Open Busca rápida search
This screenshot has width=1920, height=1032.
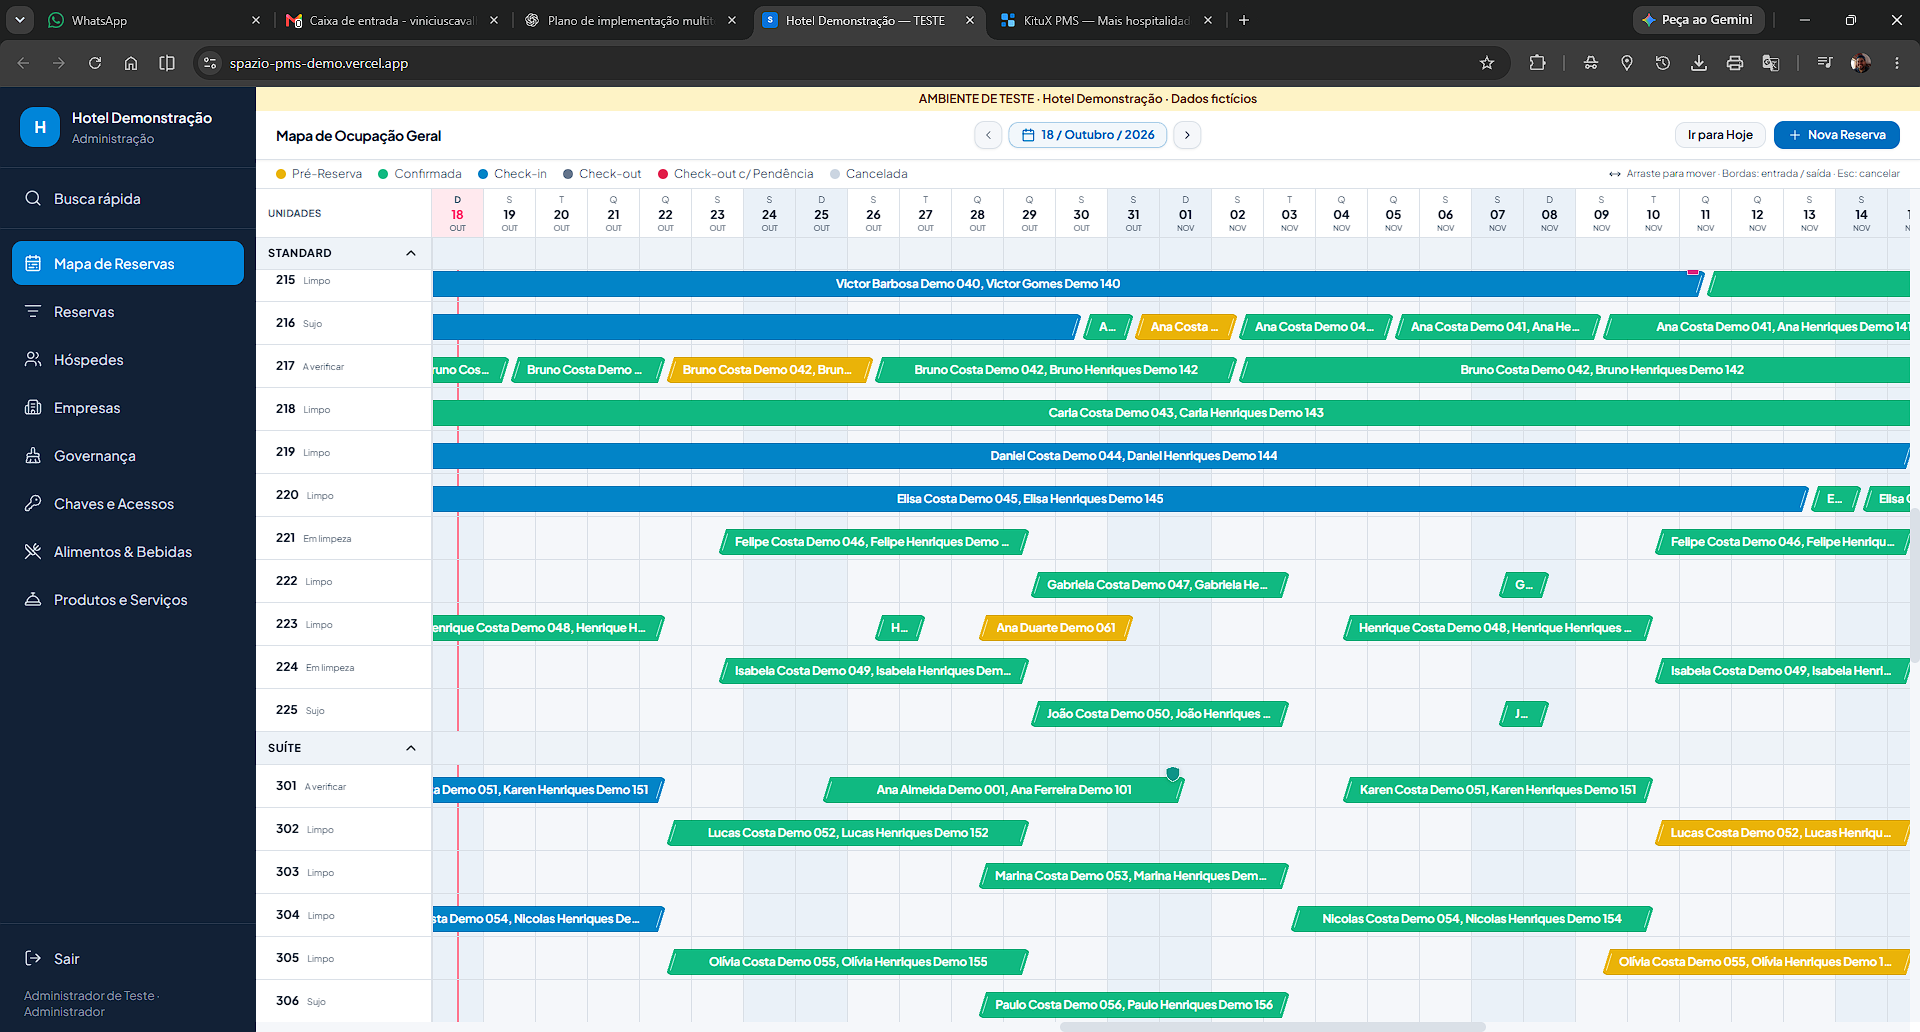128,199
